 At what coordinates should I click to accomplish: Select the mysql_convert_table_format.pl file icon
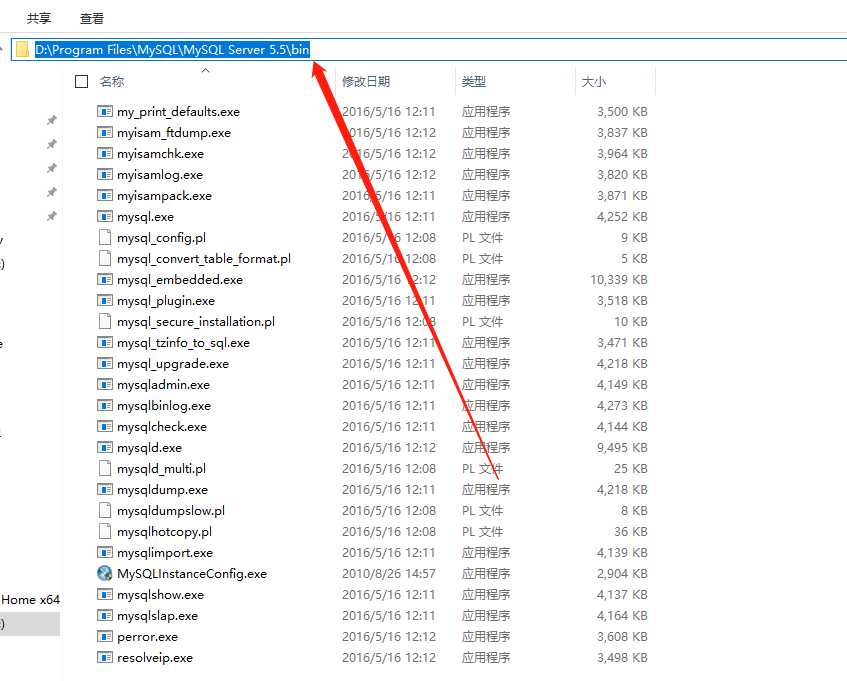[105, 259]
